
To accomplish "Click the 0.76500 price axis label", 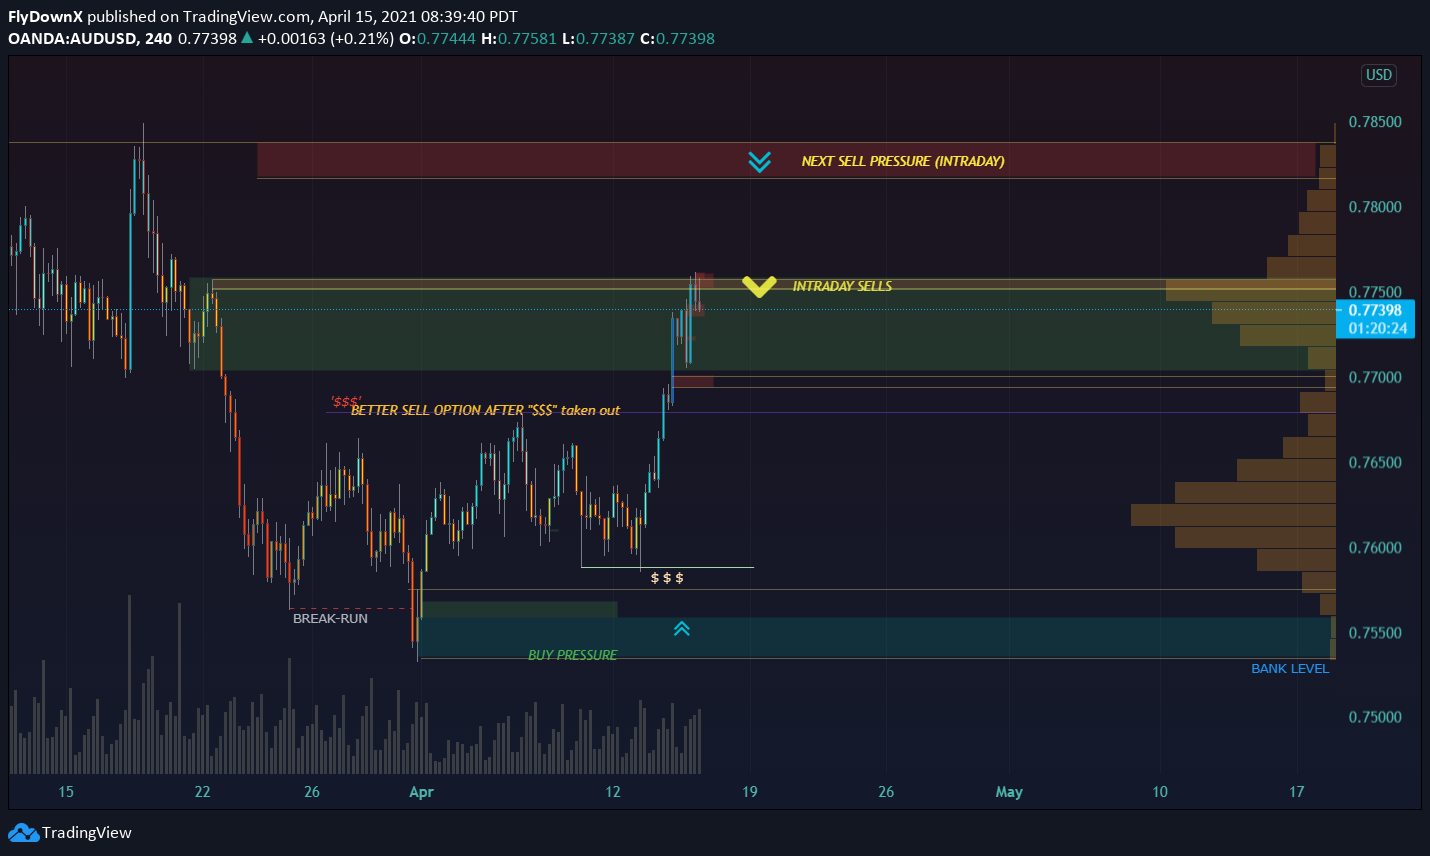I will pyautogui.click(x=1375, y=462).
